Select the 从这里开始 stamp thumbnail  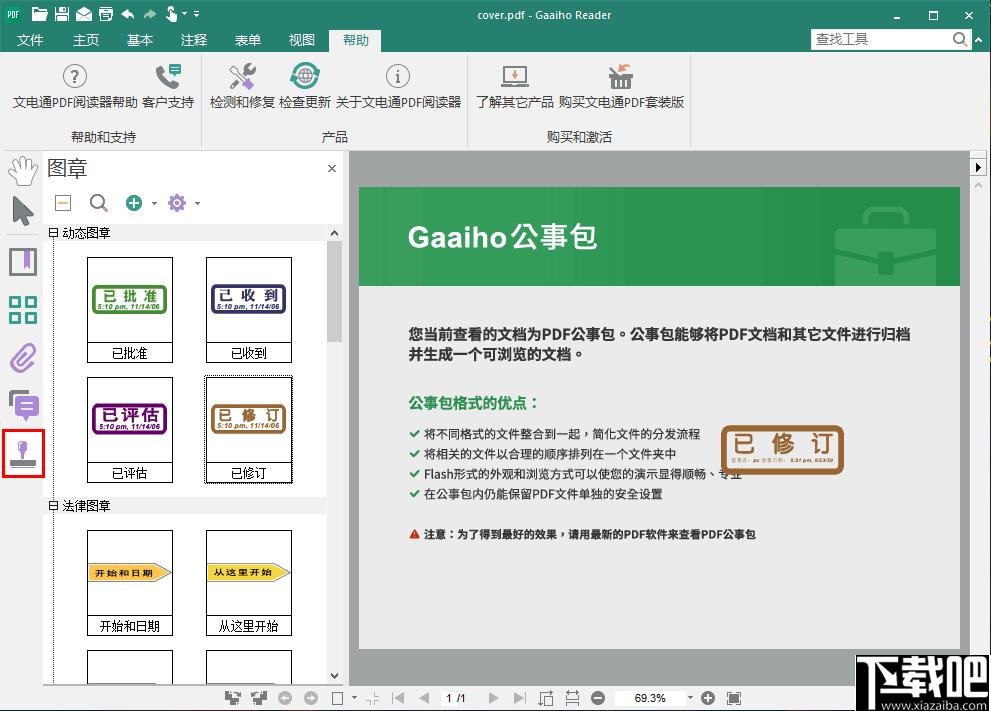249,583
